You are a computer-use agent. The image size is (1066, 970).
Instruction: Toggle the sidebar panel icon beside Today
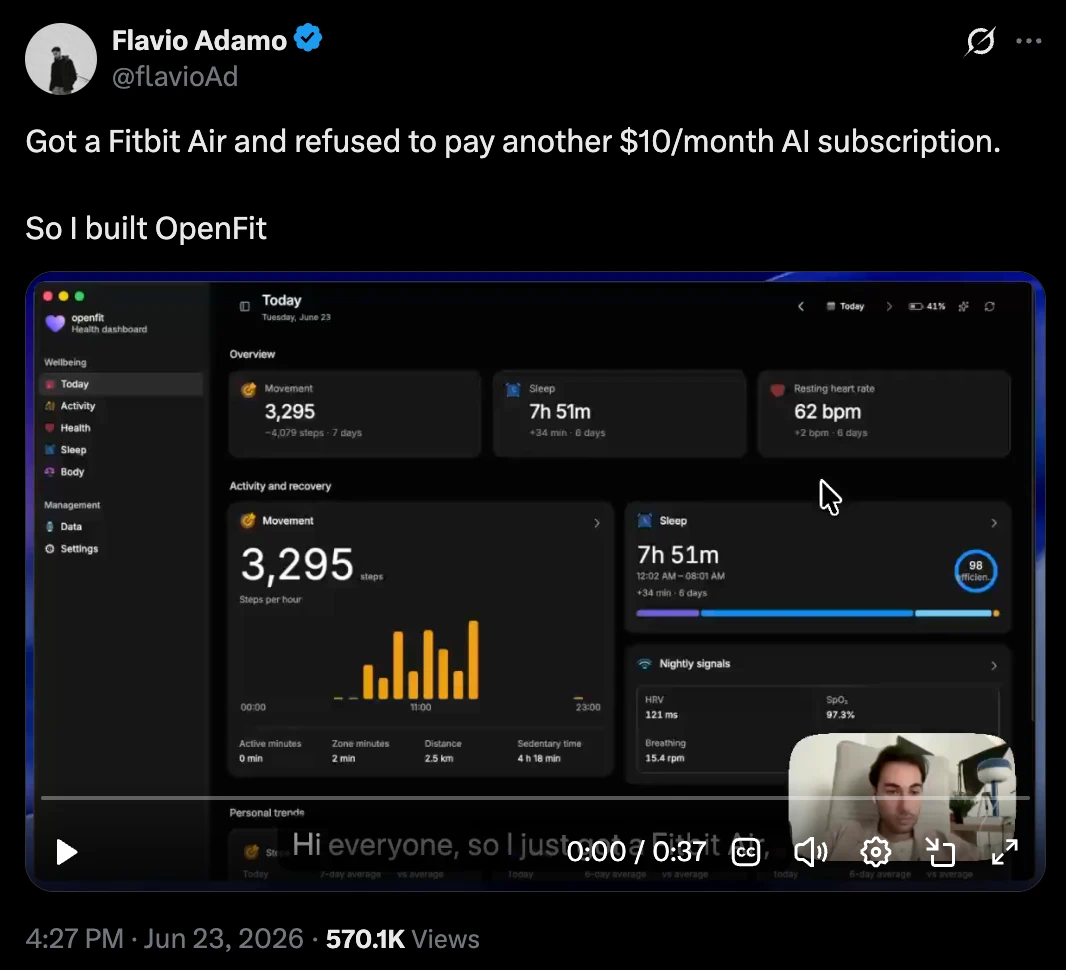tap(245, 307)
